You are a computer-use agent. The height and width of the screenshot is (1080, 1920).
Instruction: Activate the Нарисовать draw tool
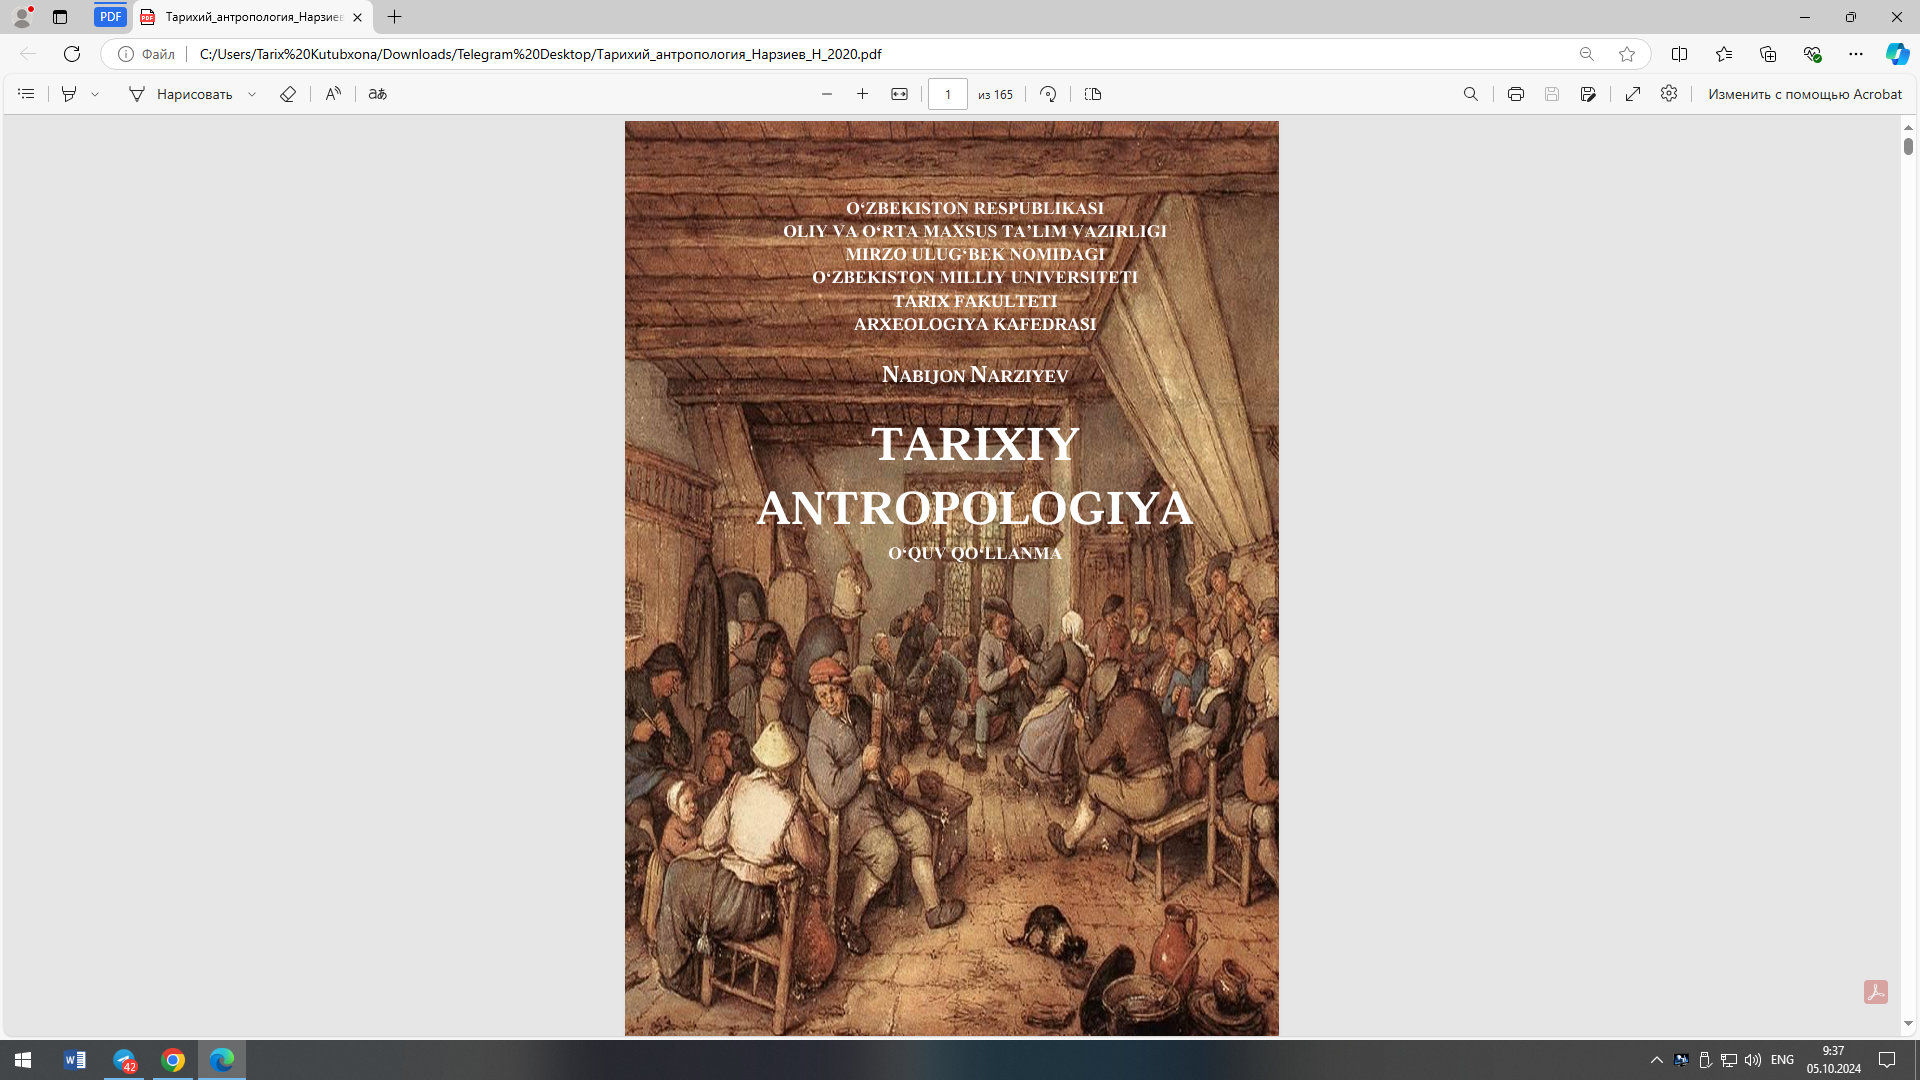click(181, 94)
